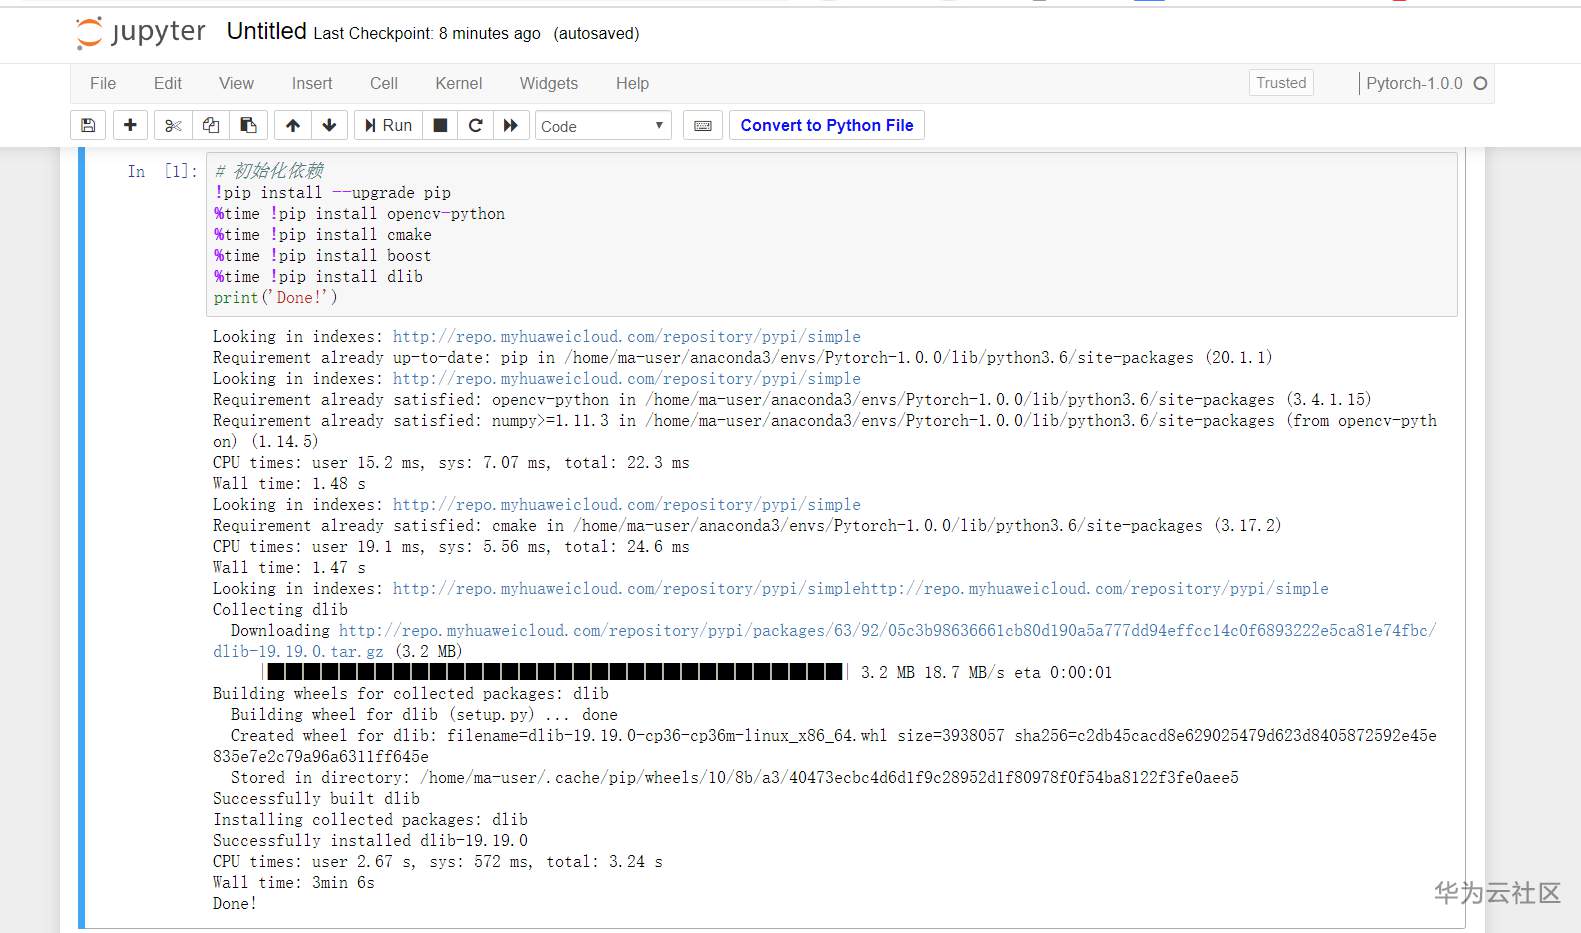Click Convert to Python File button
This screenshot has width=1581, height=933.
(827, 125)
